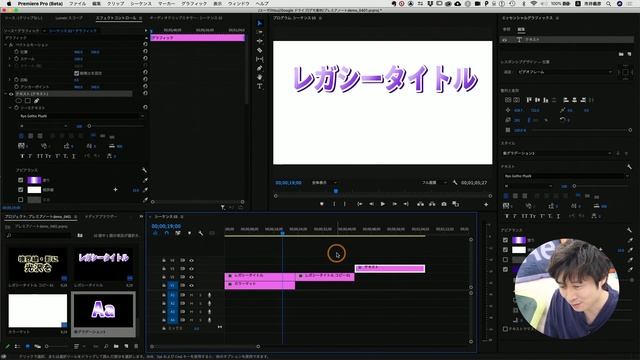Select the Selection tool arrow in the toolbar
Screen dimensions: 640x360
pyautogui.click(x=260, y=23)
